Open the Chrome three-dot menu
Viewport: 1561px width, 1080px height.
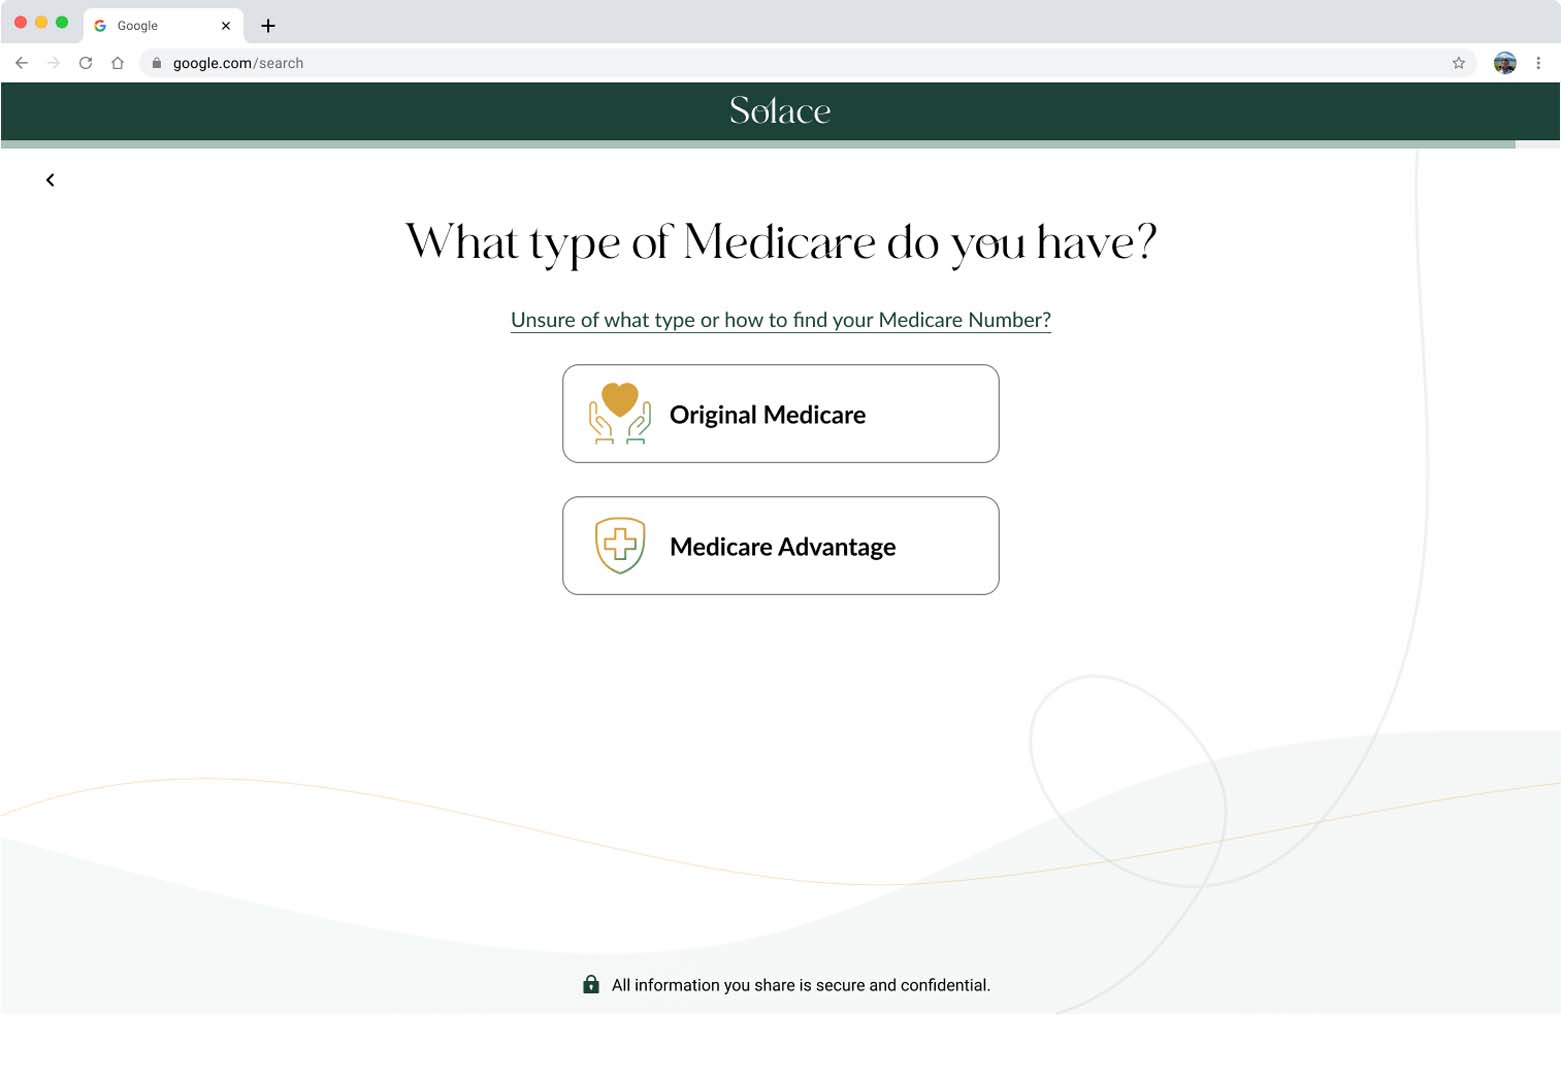[x=1538, y=63]
